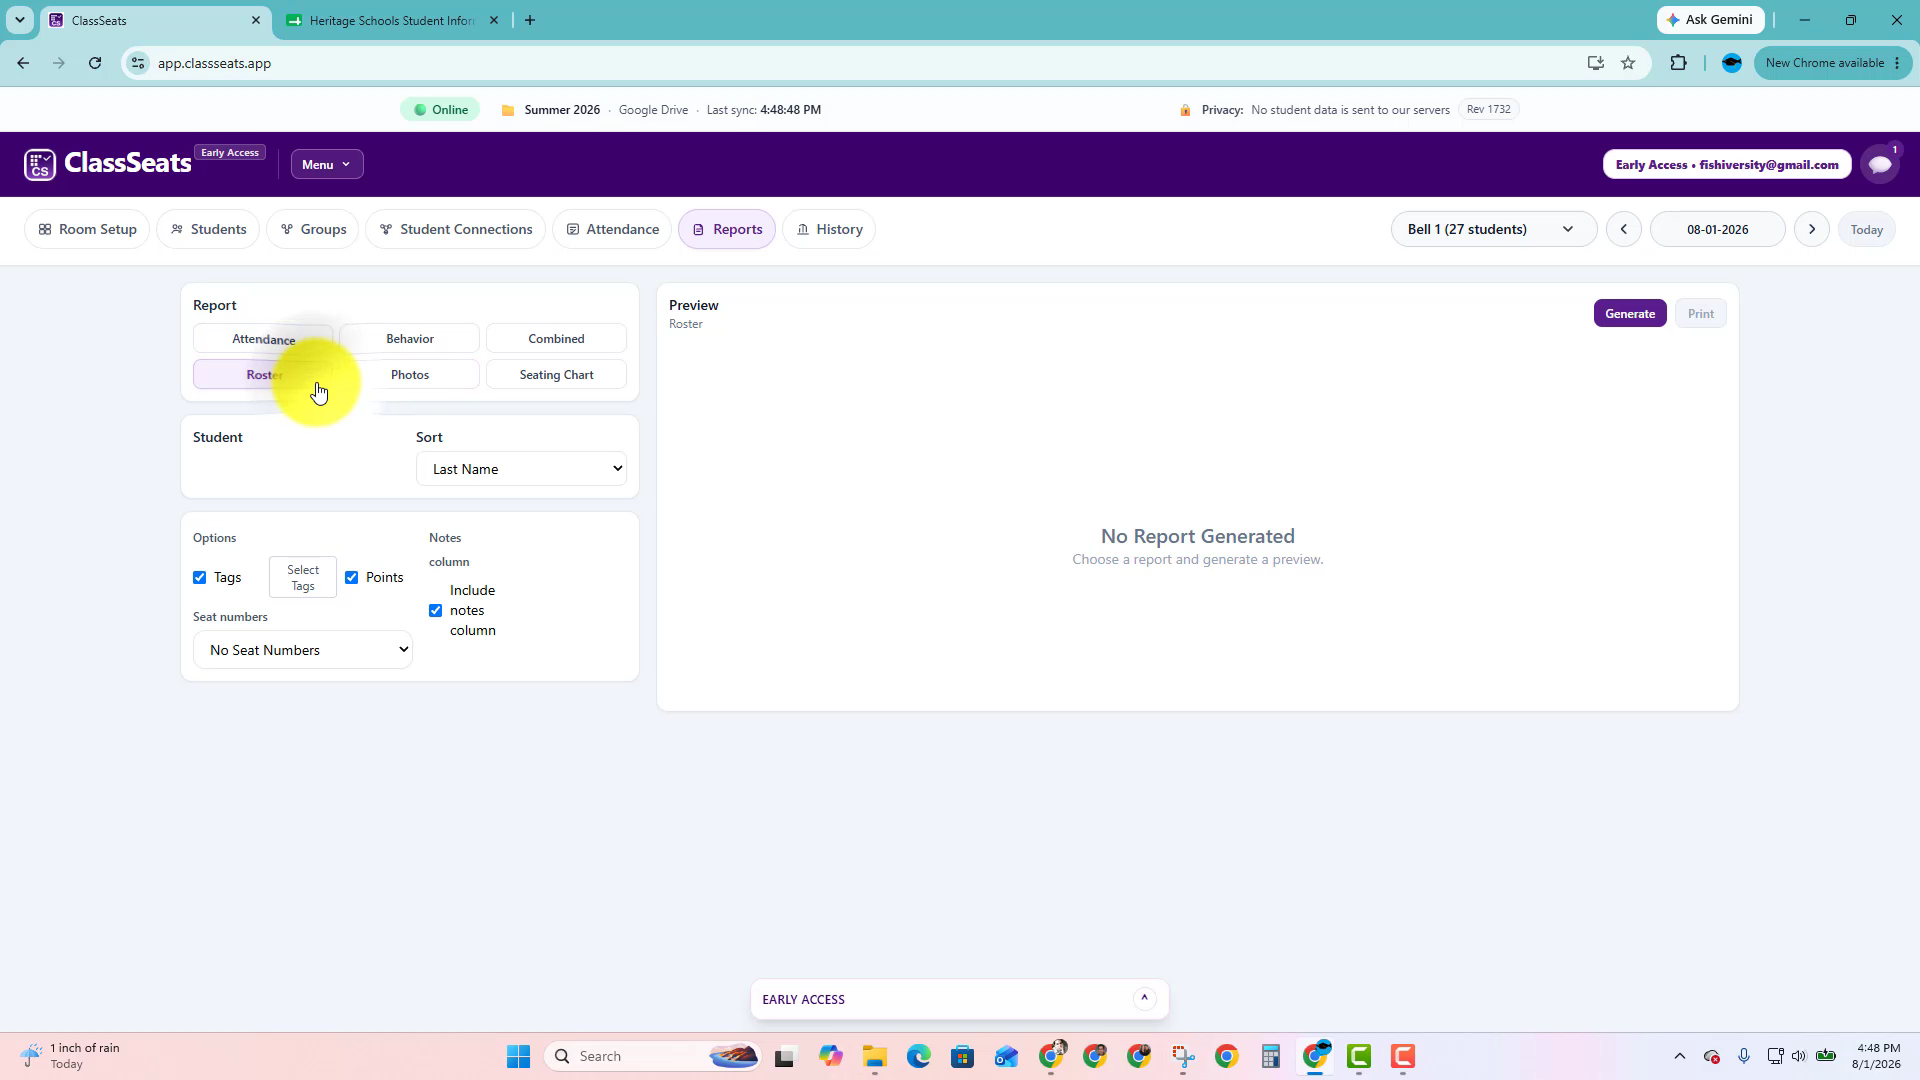Jump to Today button

(1867, 229)
